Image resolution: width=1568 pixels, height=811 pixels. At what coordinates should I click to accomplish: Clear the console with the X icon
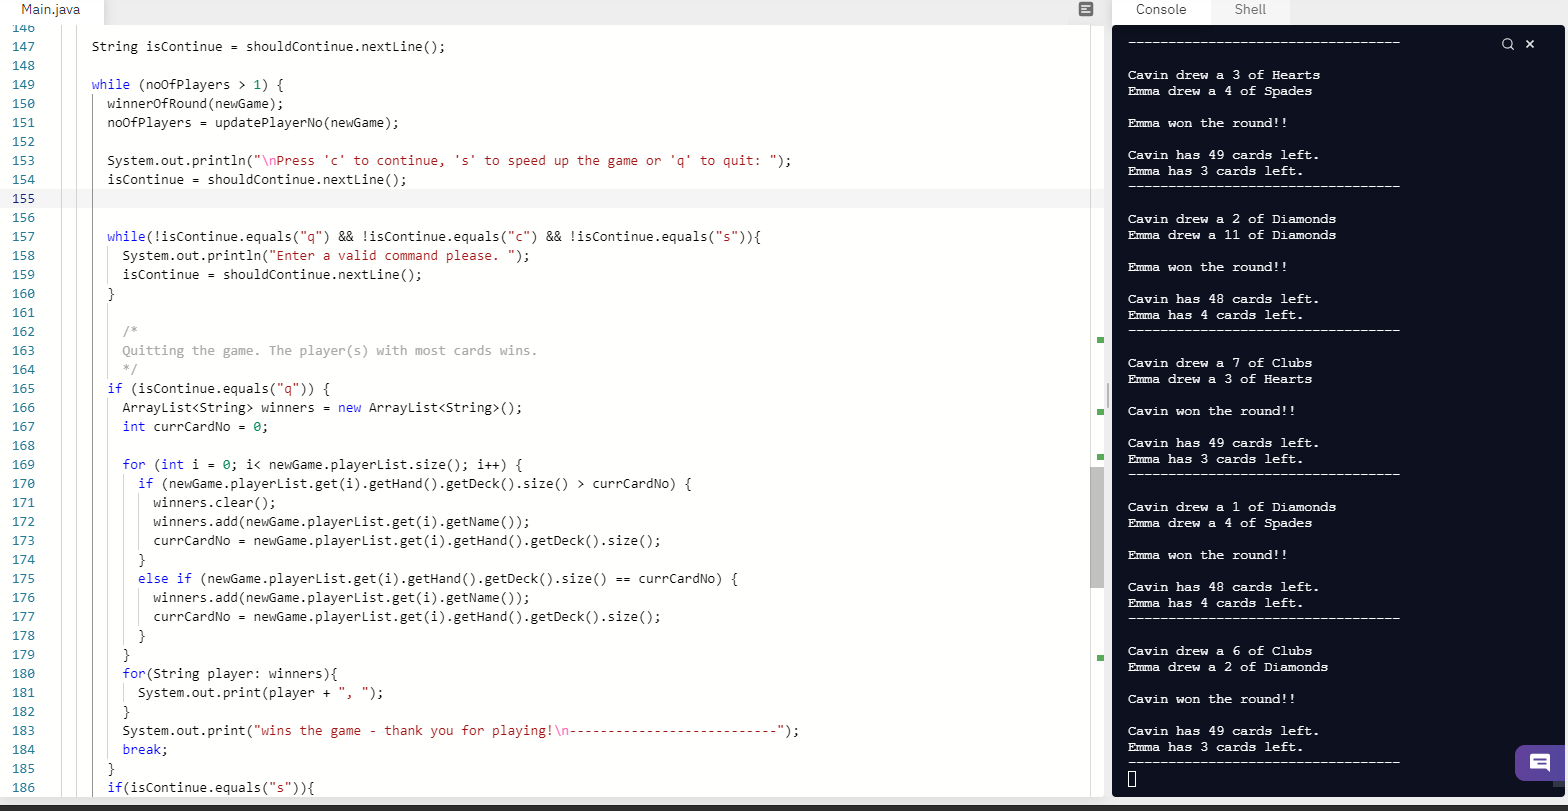click(x=1529, y=44)
